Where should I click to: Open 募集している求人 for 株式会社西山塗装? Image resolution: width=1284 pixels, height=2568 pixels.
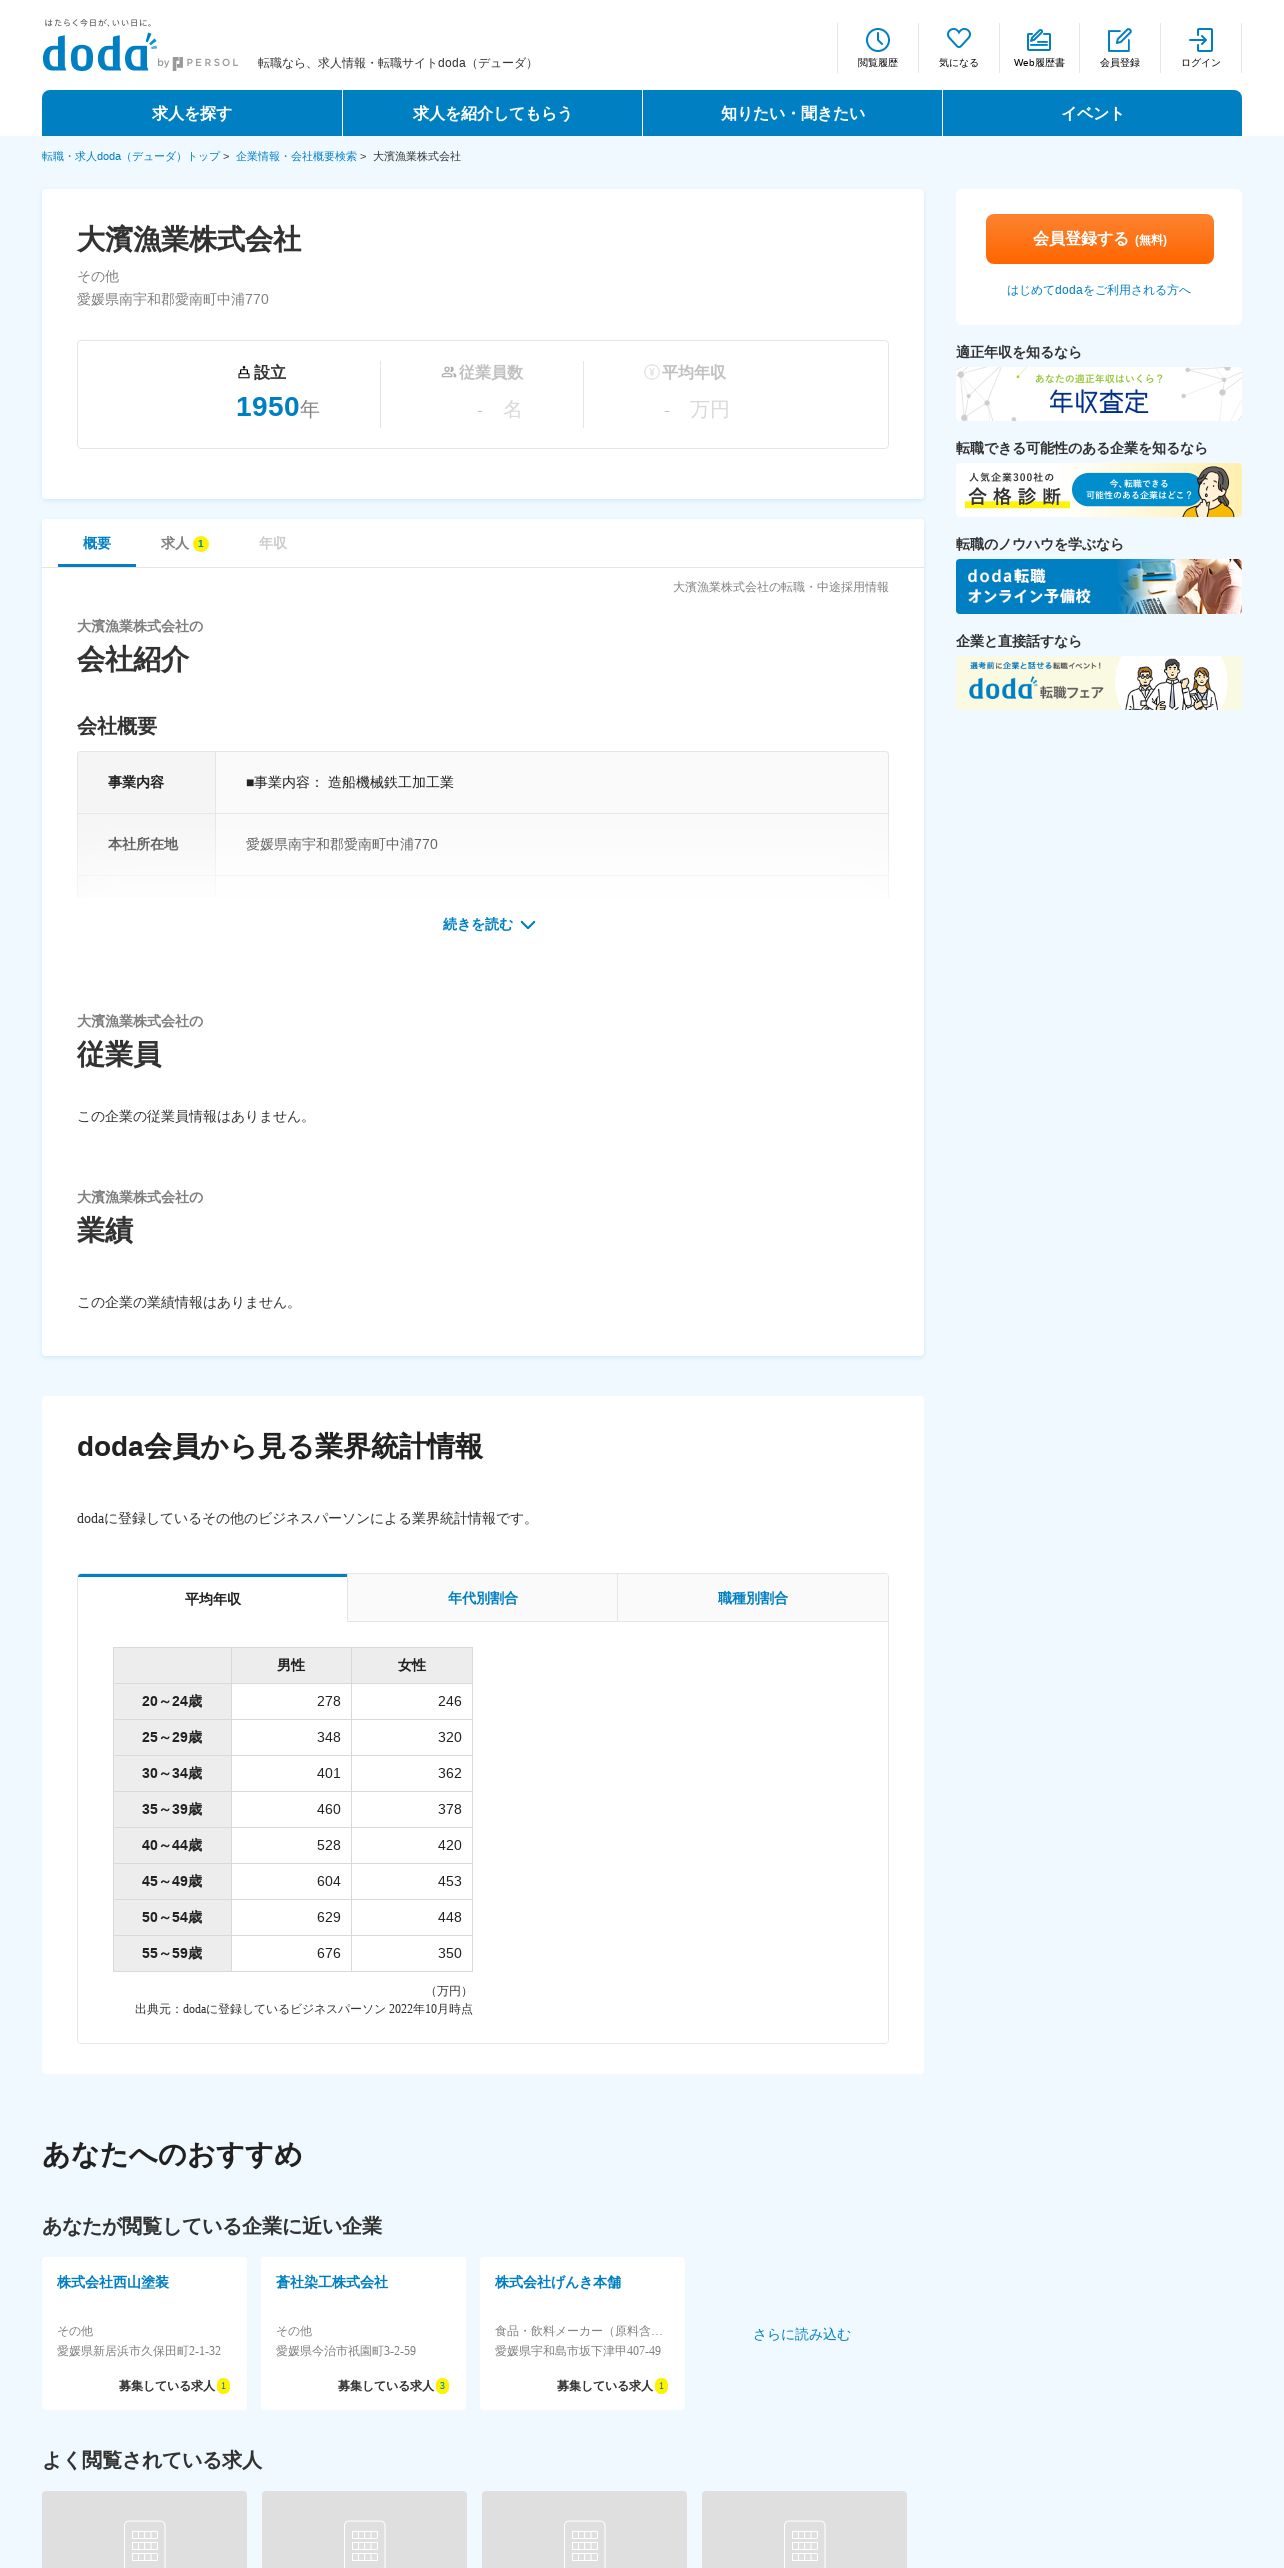174,2386
